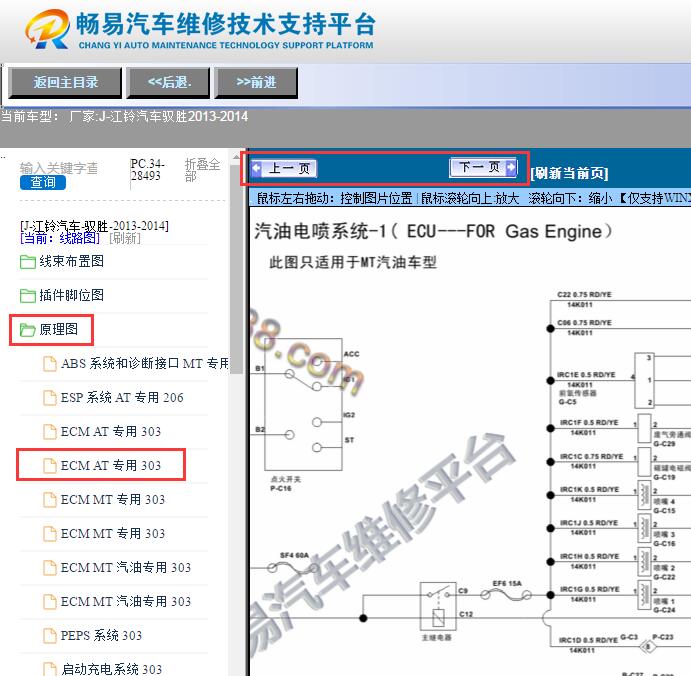Click the C22 0.75 RD/YE wire label

(584, 295)
